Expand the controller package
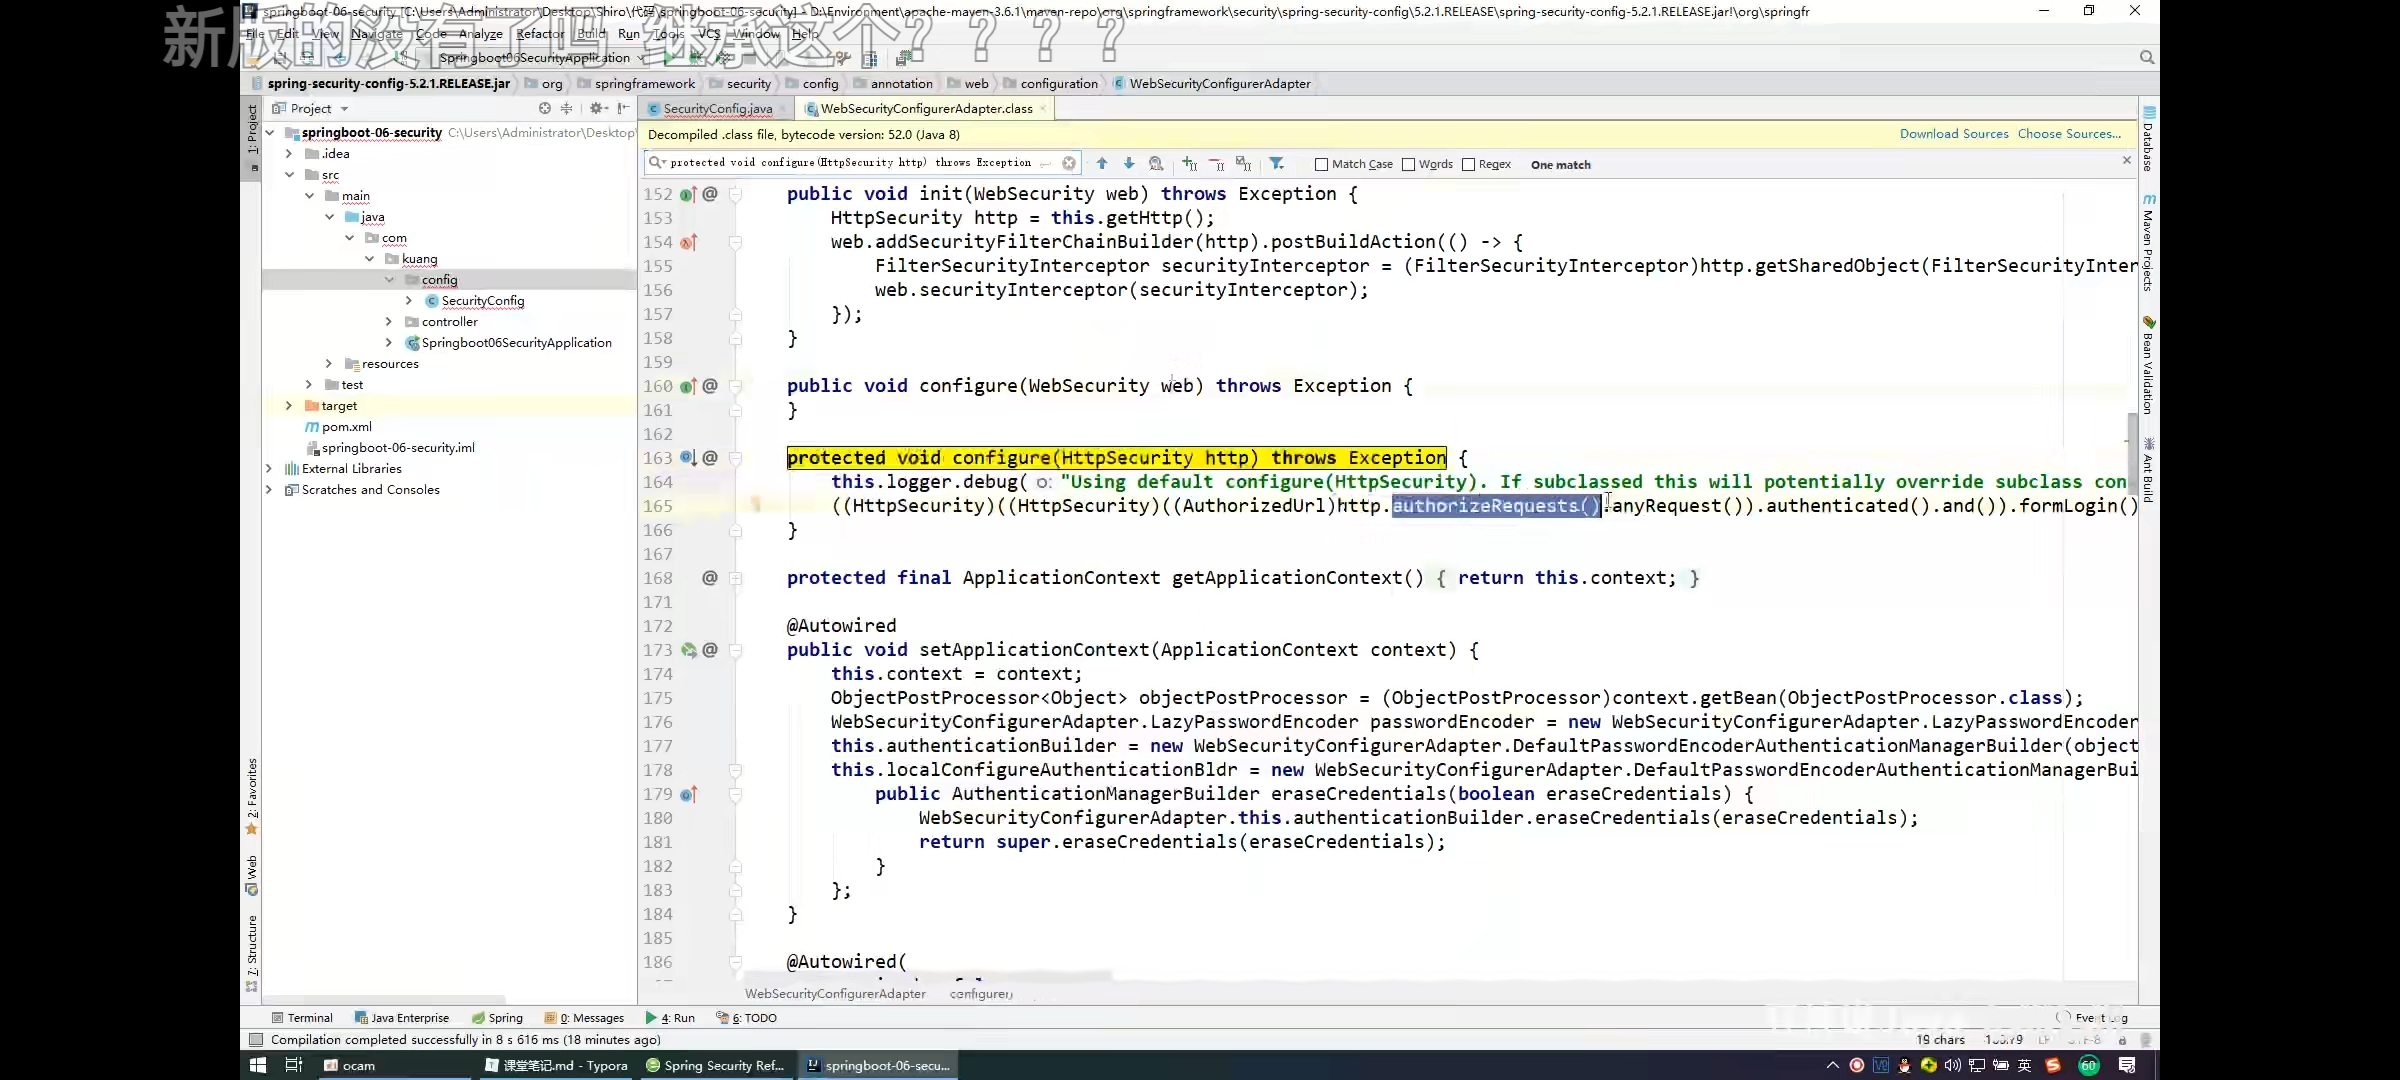The width and height of the screenshot is (2400, 1080). pos(389,321)
